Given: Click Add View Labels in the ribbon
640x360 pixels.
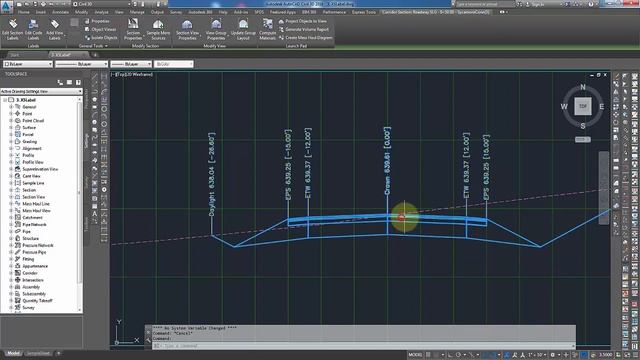Looking at the screenshot, I should click(x=54, y=29).
